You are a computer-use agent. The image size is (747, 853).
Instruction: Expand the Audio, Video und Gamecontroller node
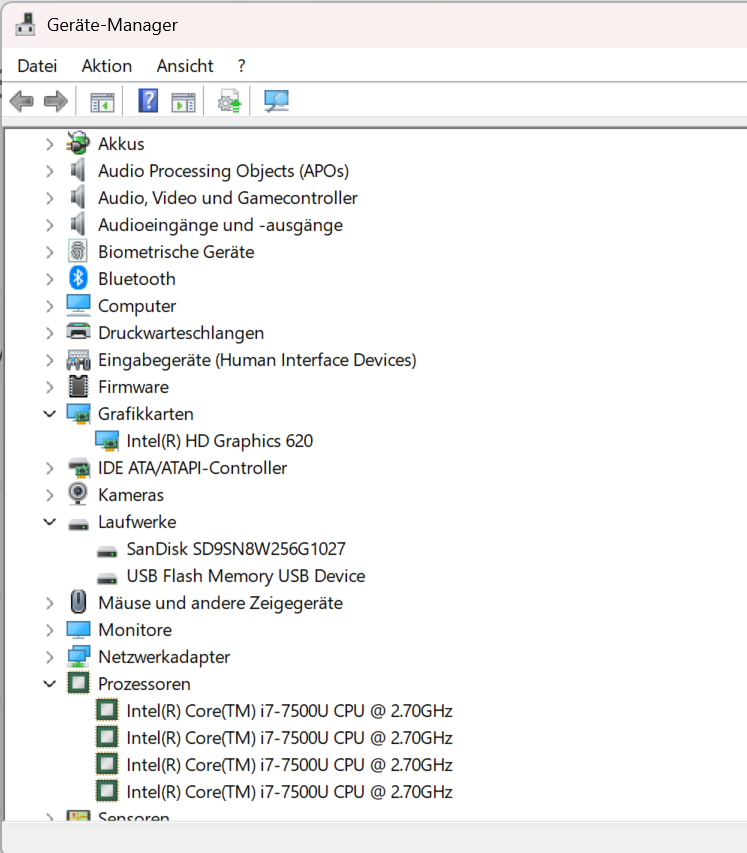[50, 198]
